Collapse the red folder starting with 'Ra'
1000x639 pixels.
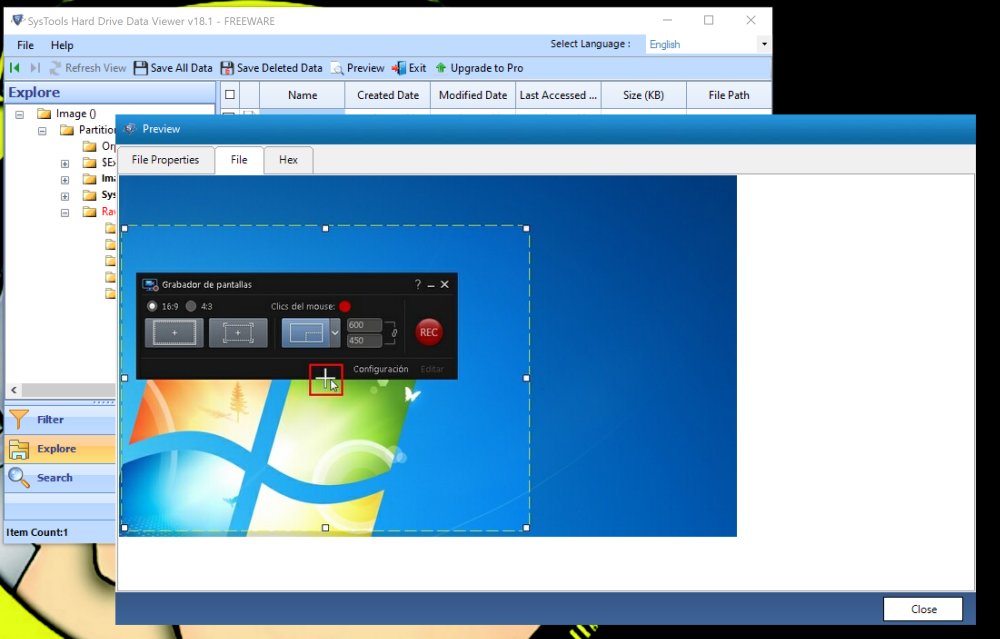click(x=65, y=213)
